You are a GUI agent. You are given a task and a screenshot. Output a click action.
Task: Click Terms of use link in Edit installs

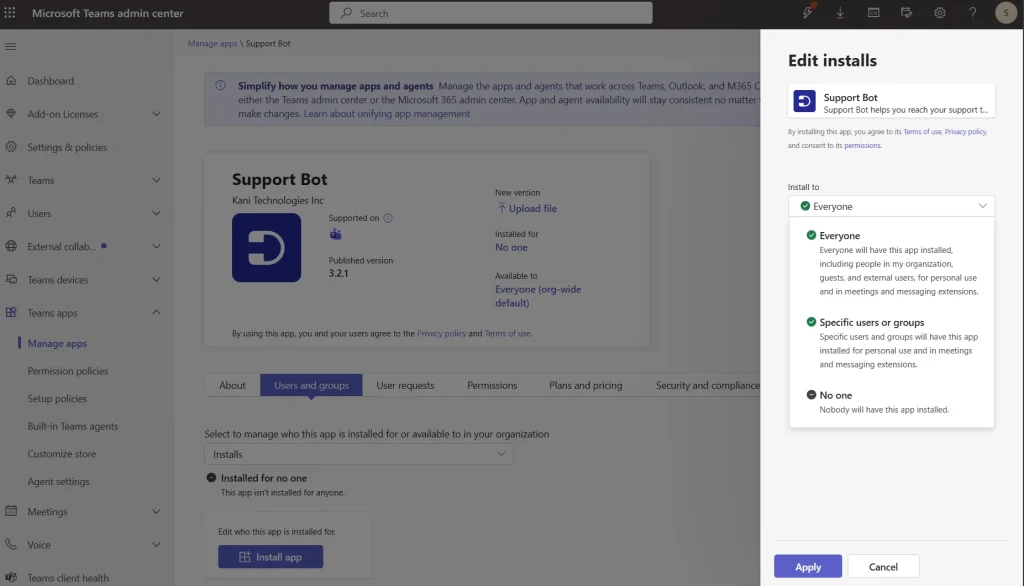tap(922, 132)
